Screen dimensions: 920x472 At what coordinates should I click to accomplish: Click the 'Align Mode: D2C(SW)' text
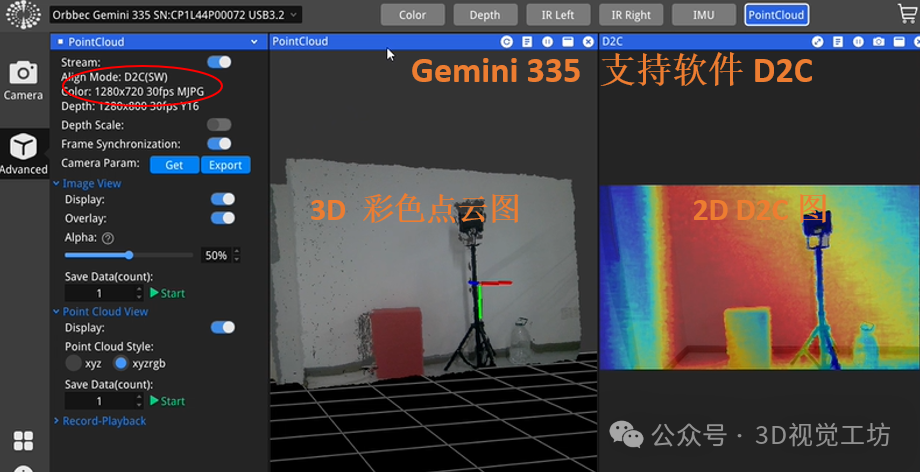pos(114,77)
